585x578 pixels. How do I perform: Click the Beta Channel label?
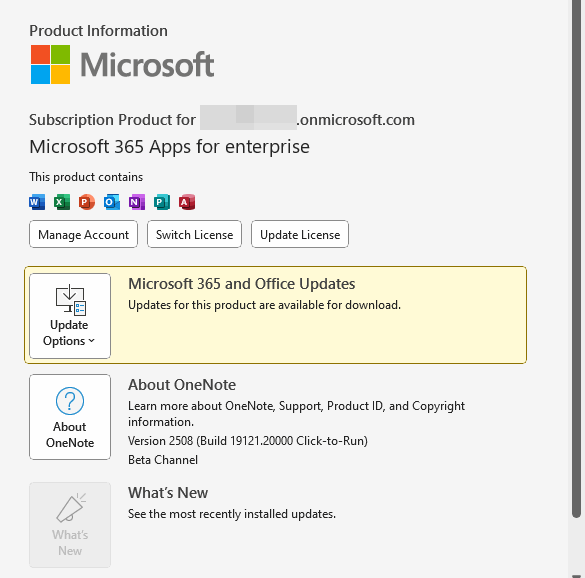point(163,460)
